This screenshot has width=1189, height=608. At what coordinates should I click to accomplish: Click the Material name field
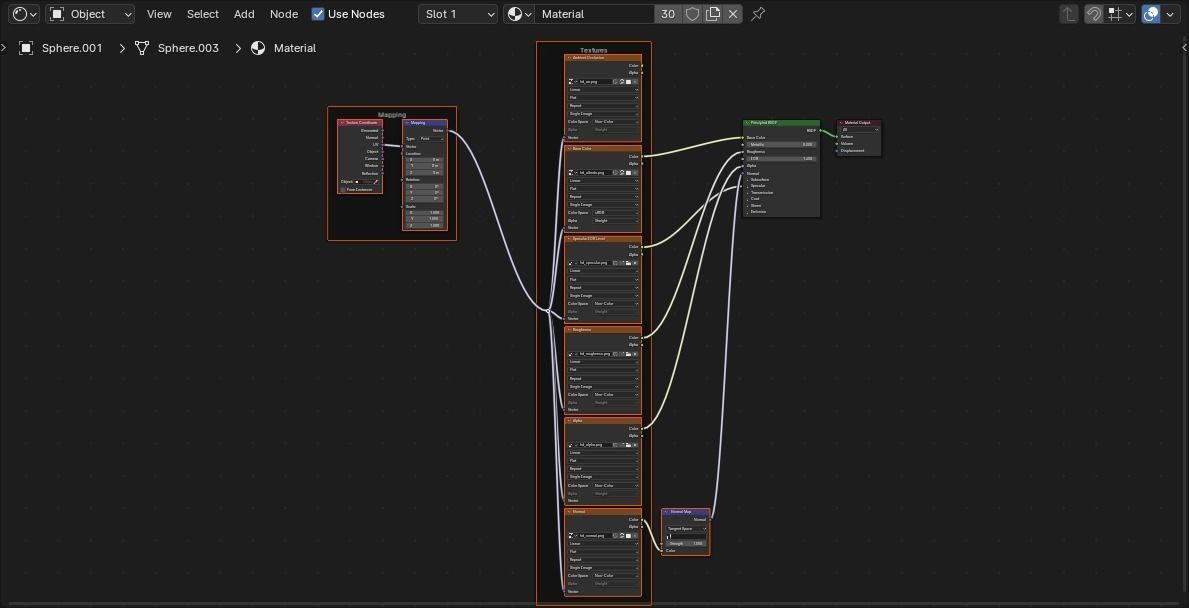[594, 14]
